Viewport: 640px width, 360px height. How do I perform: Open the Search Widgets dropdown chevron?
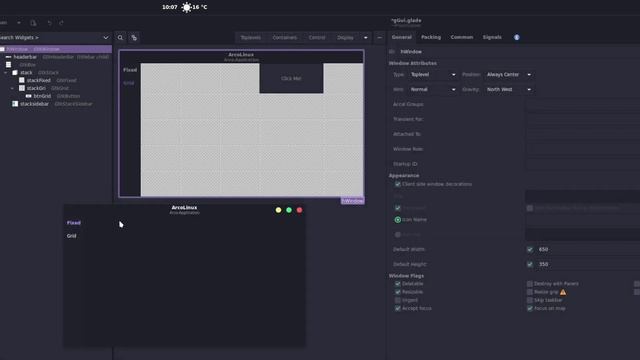pos(106,38)
